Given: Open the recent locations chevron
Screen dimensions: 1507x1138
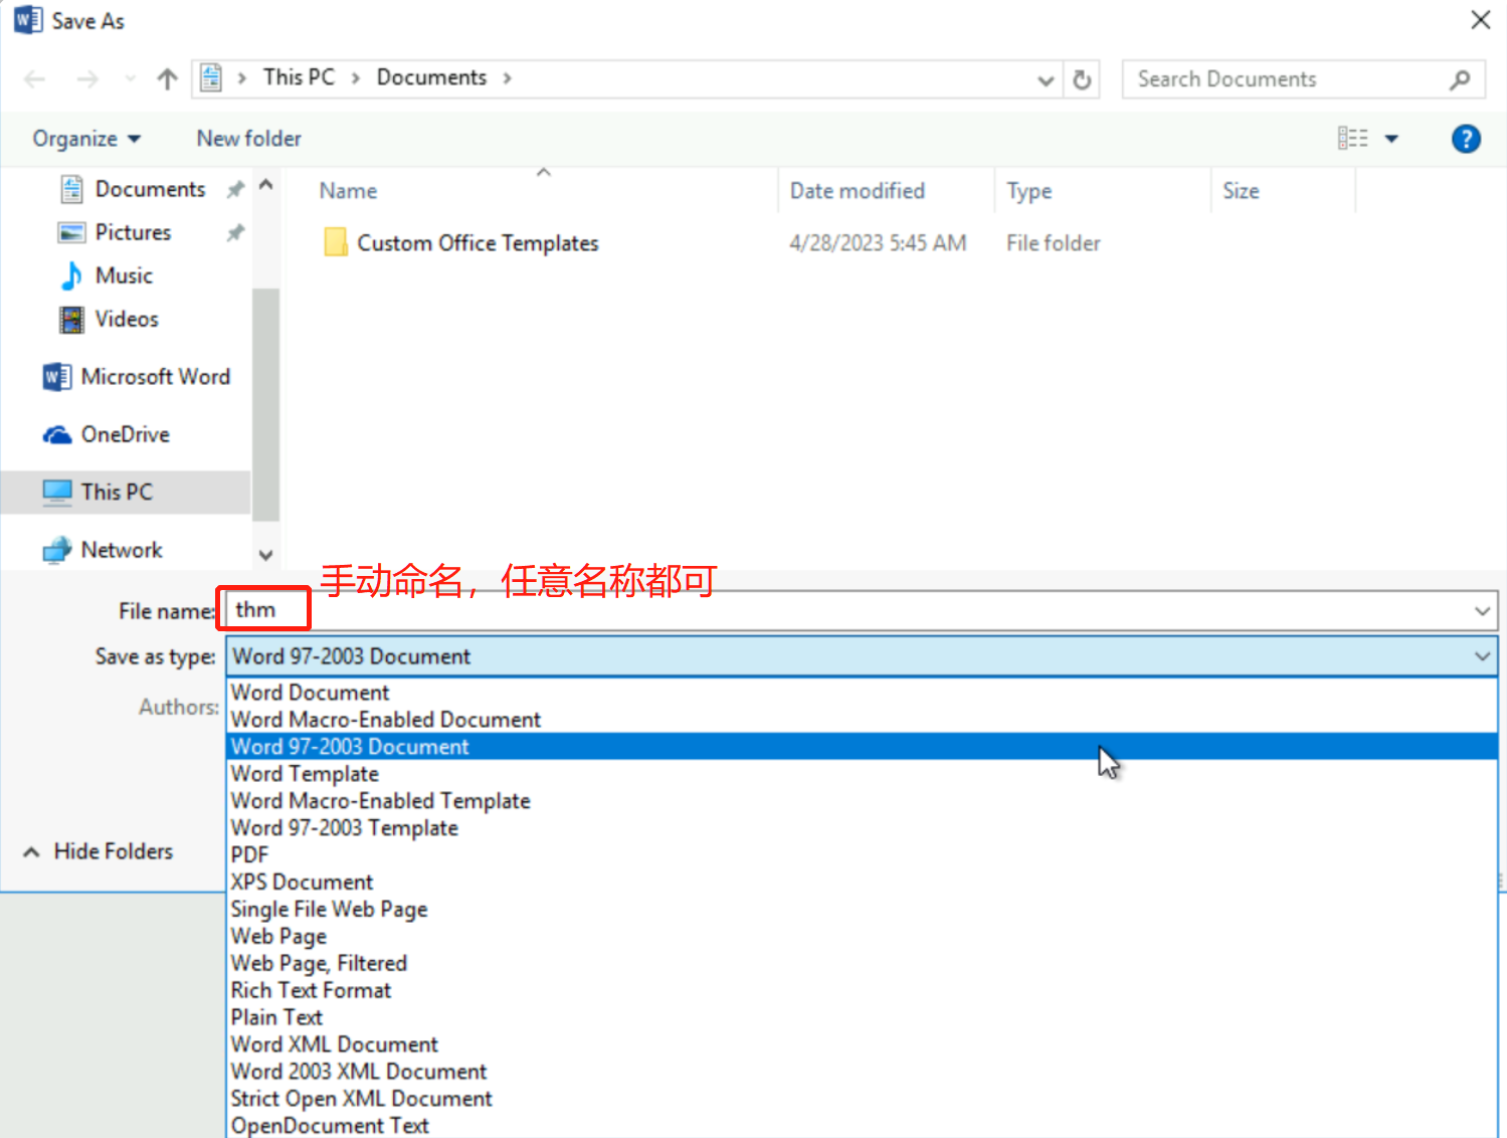Looking at the screenshot, I should (x=130, y=79).
